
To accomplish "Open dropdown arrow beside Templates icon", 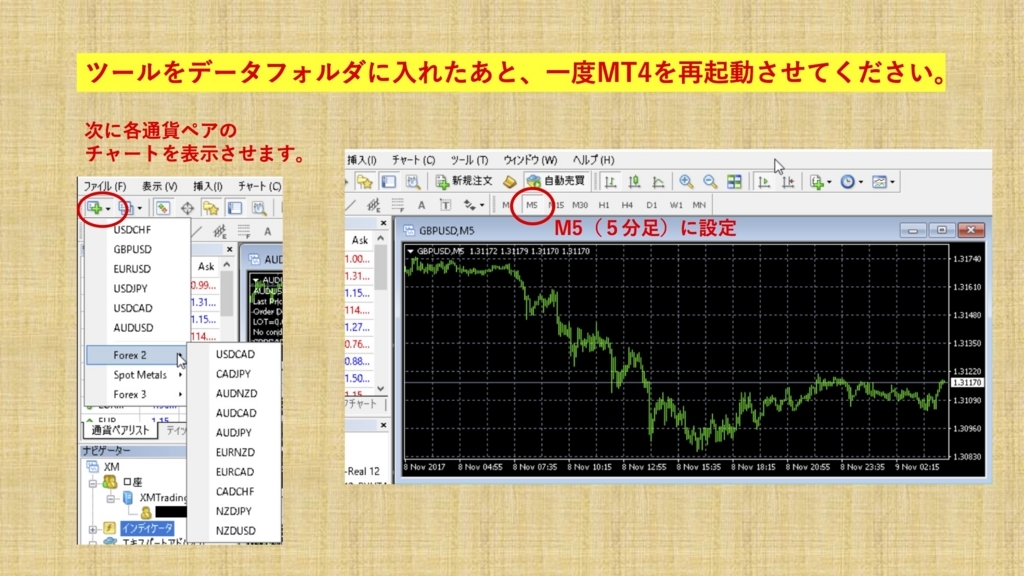I will (x=892, y=182).
